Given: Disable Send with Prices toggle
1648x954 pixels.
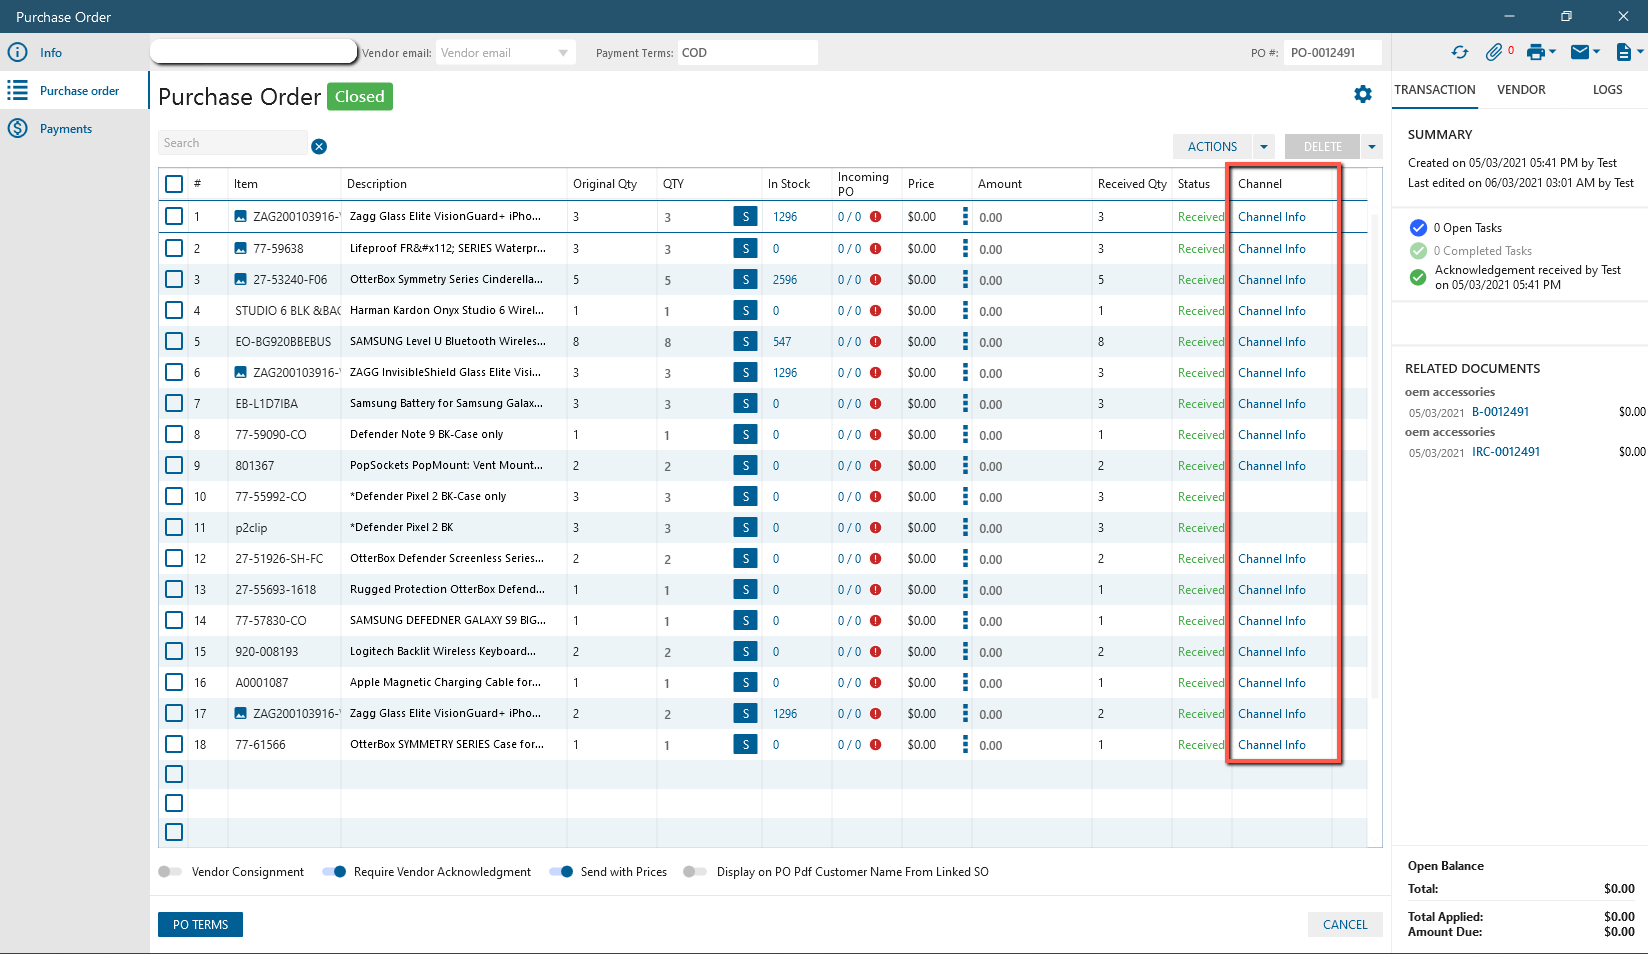Looking at the screenshot, I should pos(561,872).
